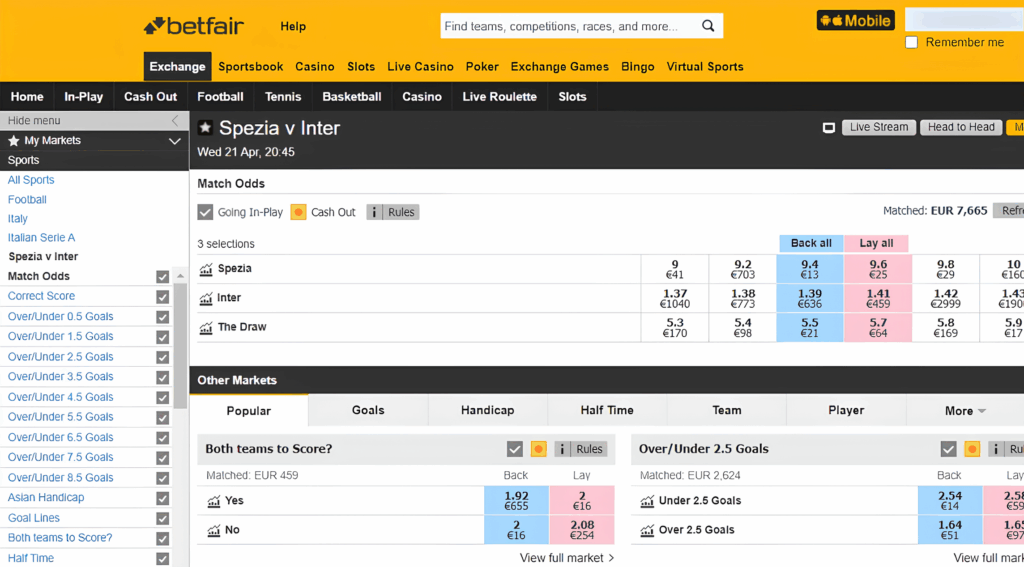Tick the Remember me checkbox
The width and height of the screenshot is (1024, 567).
(911, 43)
